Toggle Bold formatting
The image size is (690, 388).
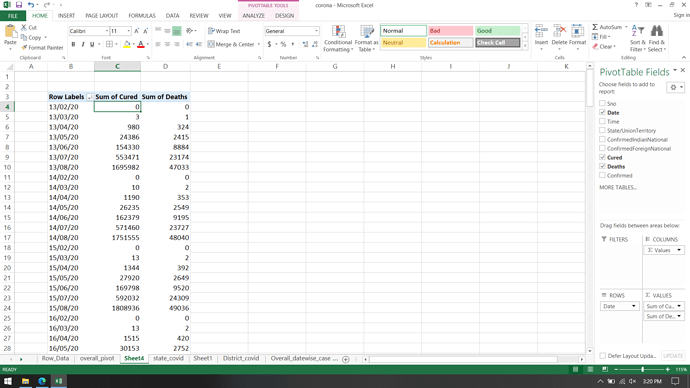73,44
